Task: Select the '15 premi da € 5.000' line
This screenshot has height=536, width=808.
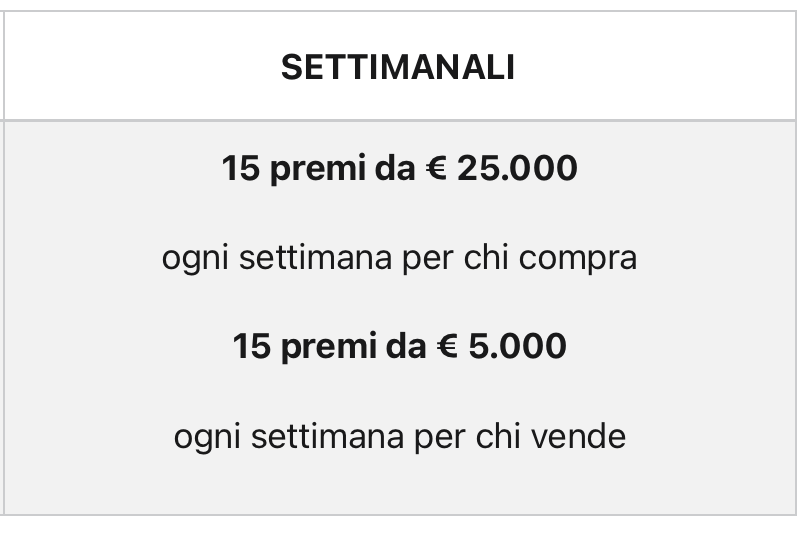Action: pyautogui.click(x=399, y=346)
